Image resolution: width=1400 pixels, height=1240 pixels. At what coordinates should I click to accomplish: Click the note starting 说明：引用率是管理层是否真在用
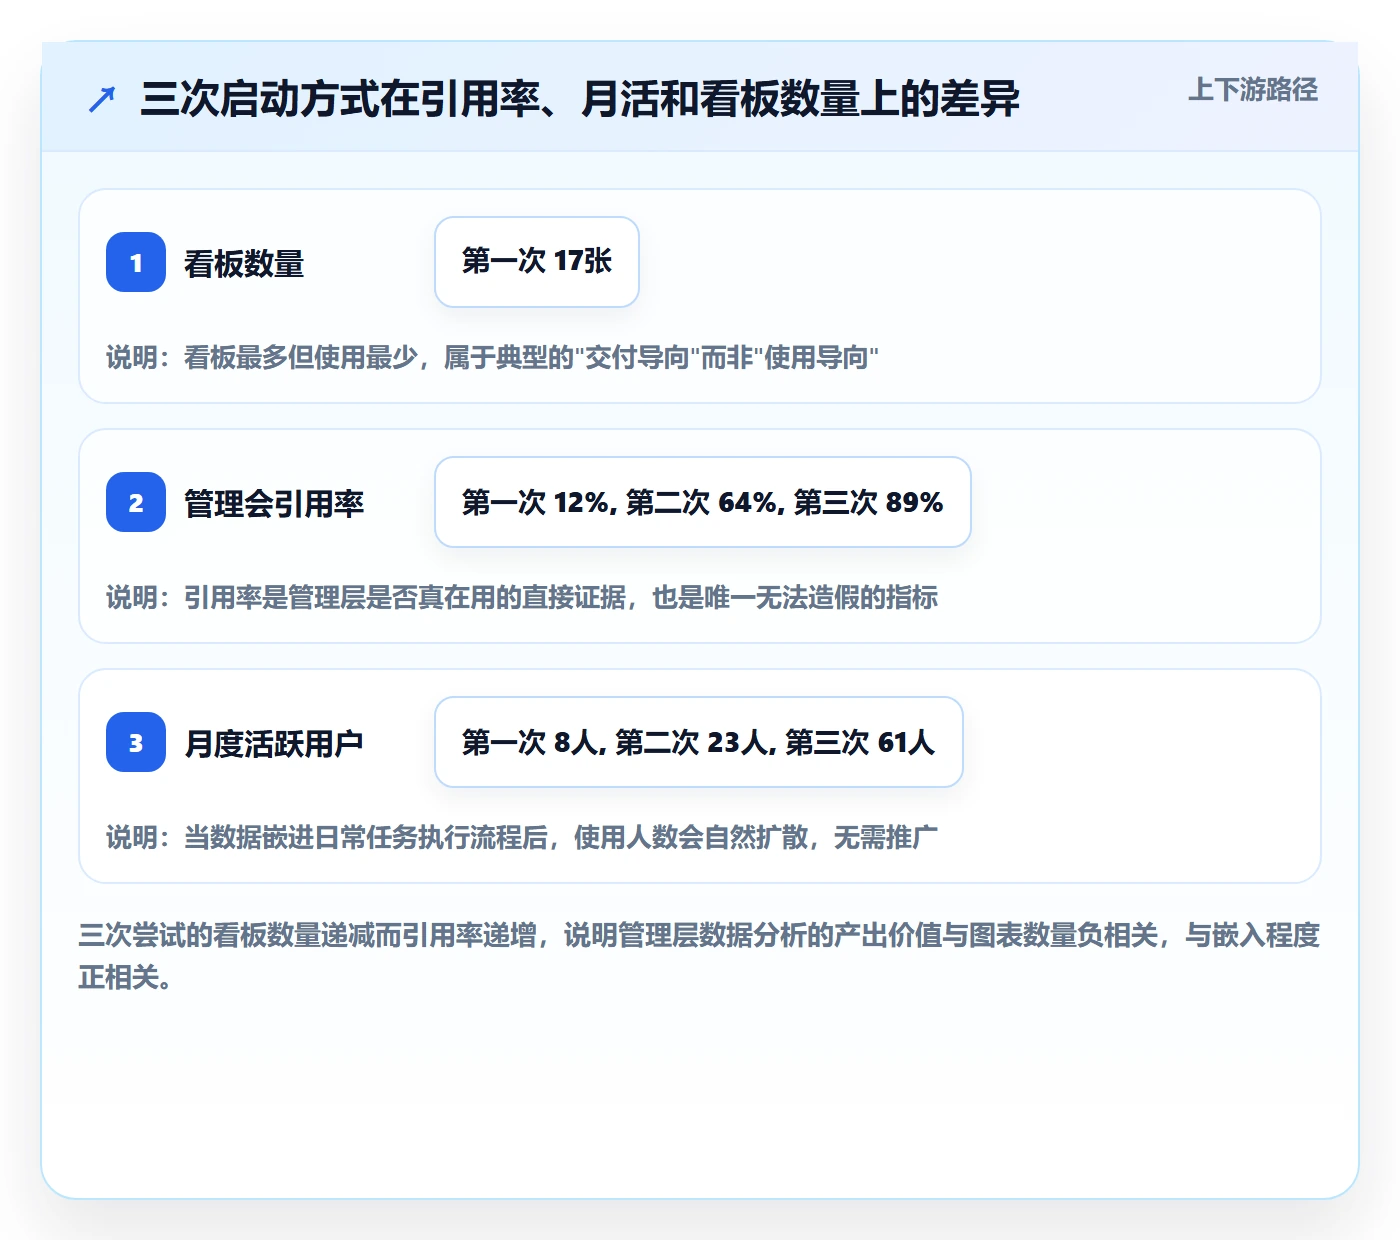(522, 598)
